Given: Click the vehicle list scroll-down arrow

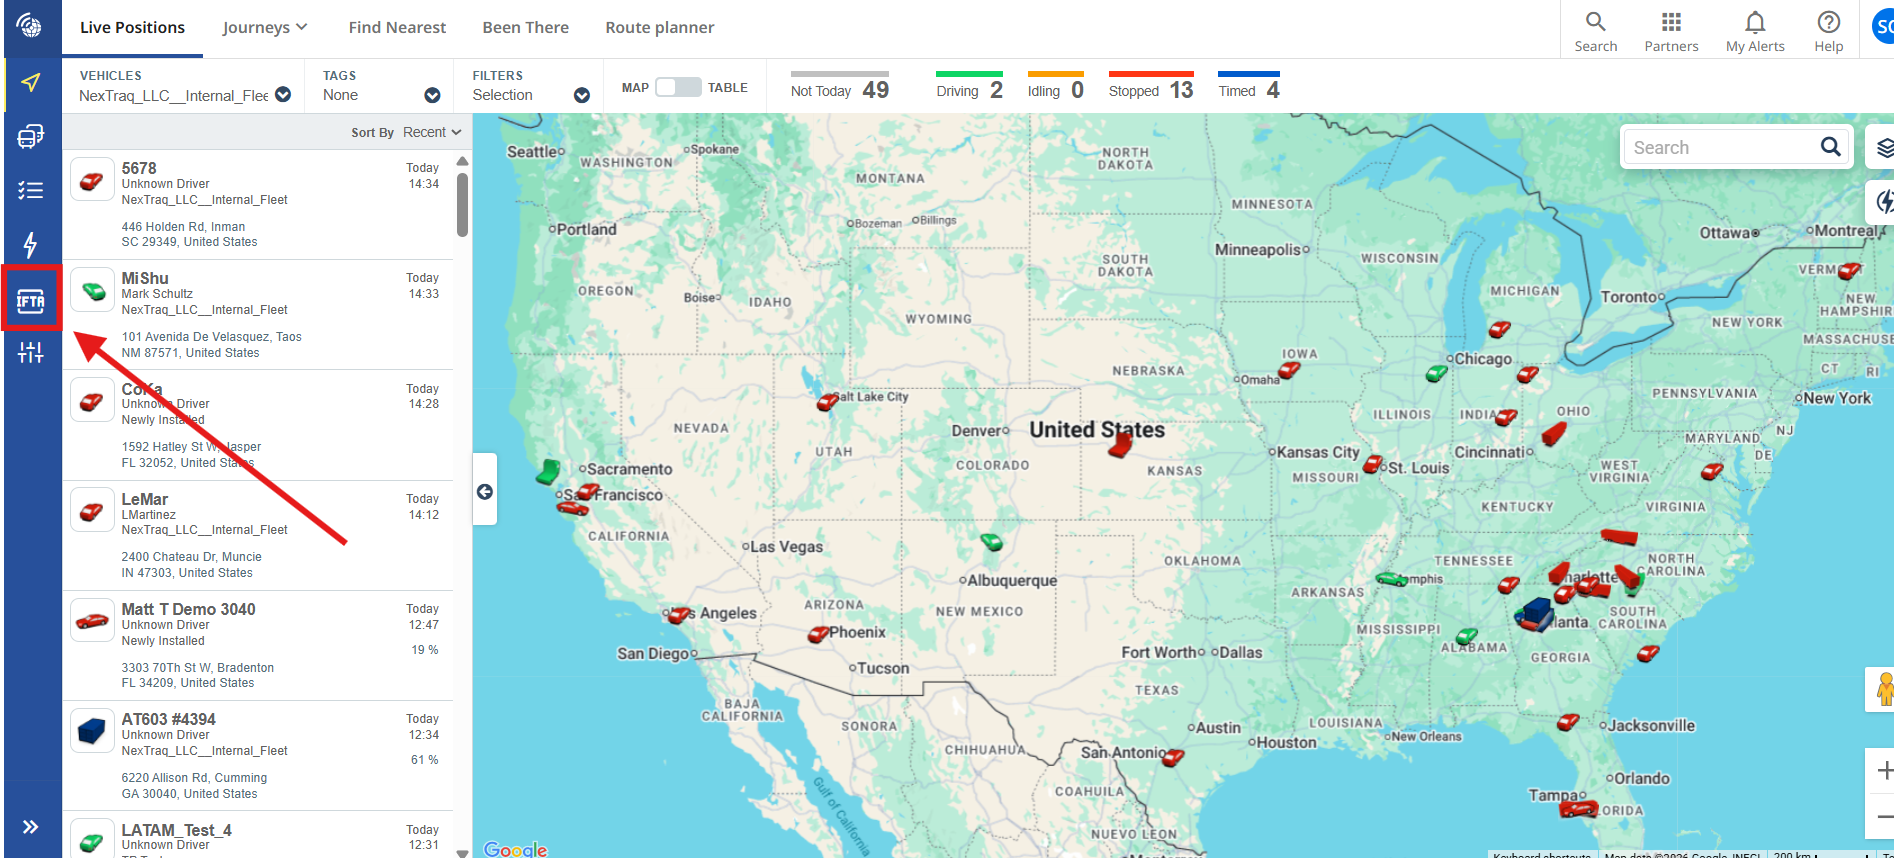Looking at the screenshot, I should pos(462,852).
